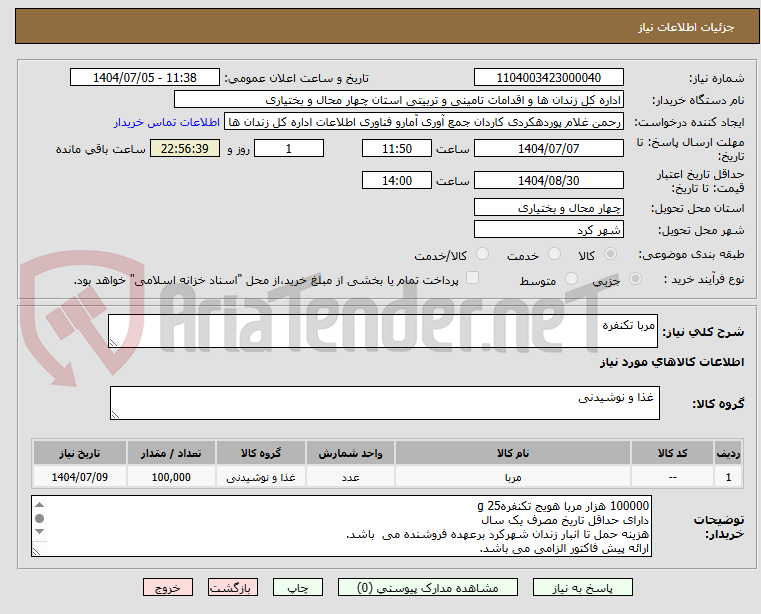Click the resize handle of گروه کالا box
The height and width of the screenshot is (614, 761).
point(116,415)
